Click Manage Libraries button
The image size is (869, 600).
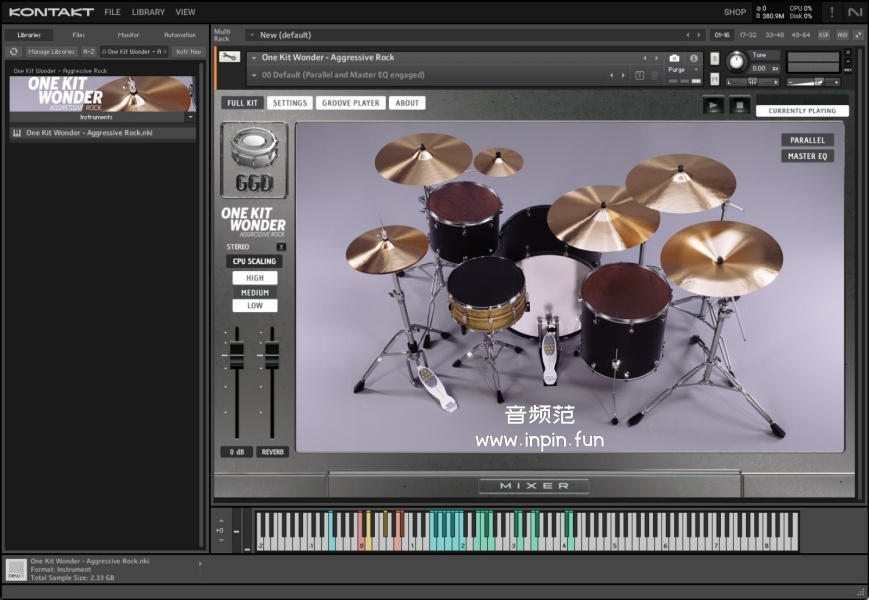(x=51, y=52)
